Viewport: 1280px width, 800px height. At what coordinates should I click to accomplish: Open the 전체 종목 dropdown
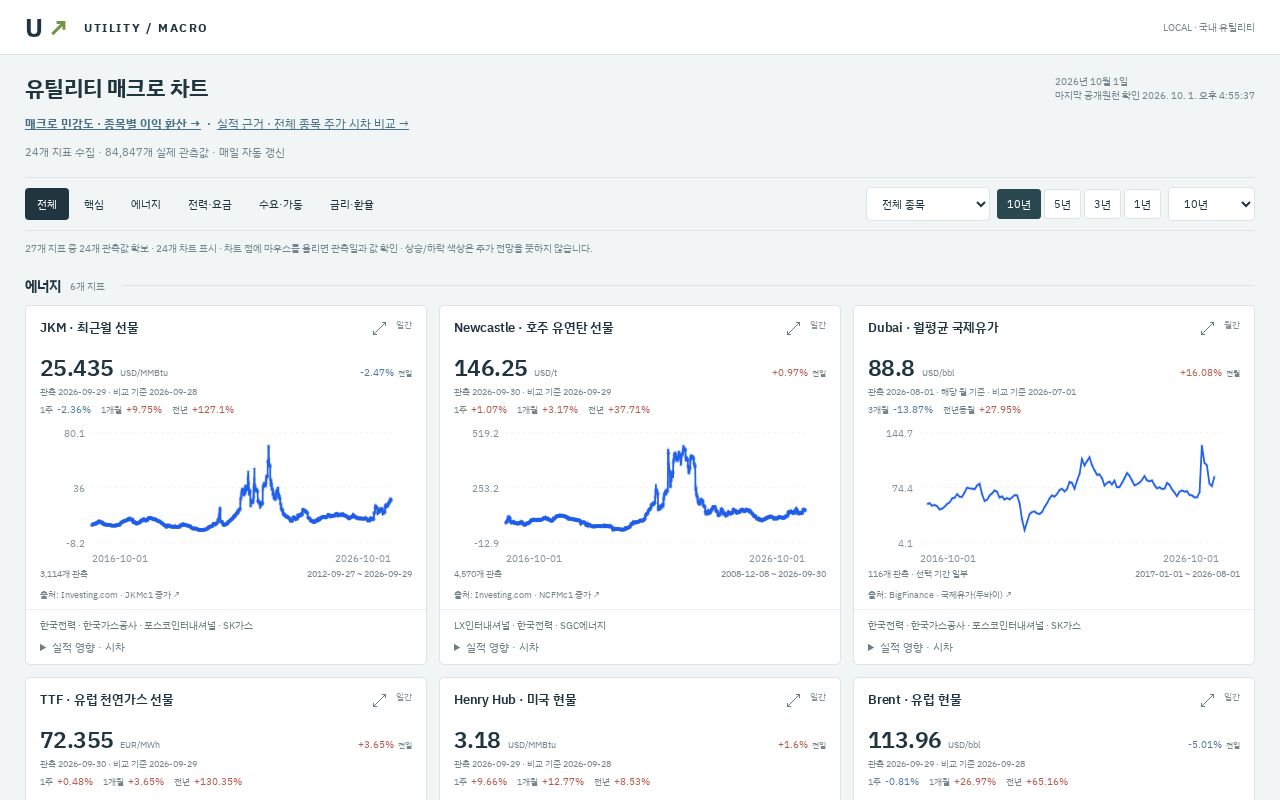point(928,204)
